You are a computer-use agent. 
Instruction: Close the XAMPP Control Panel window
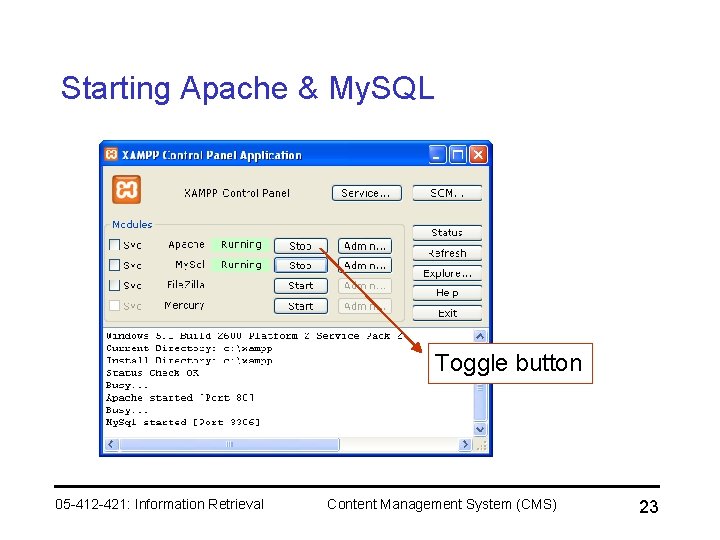tap(478, 155)
